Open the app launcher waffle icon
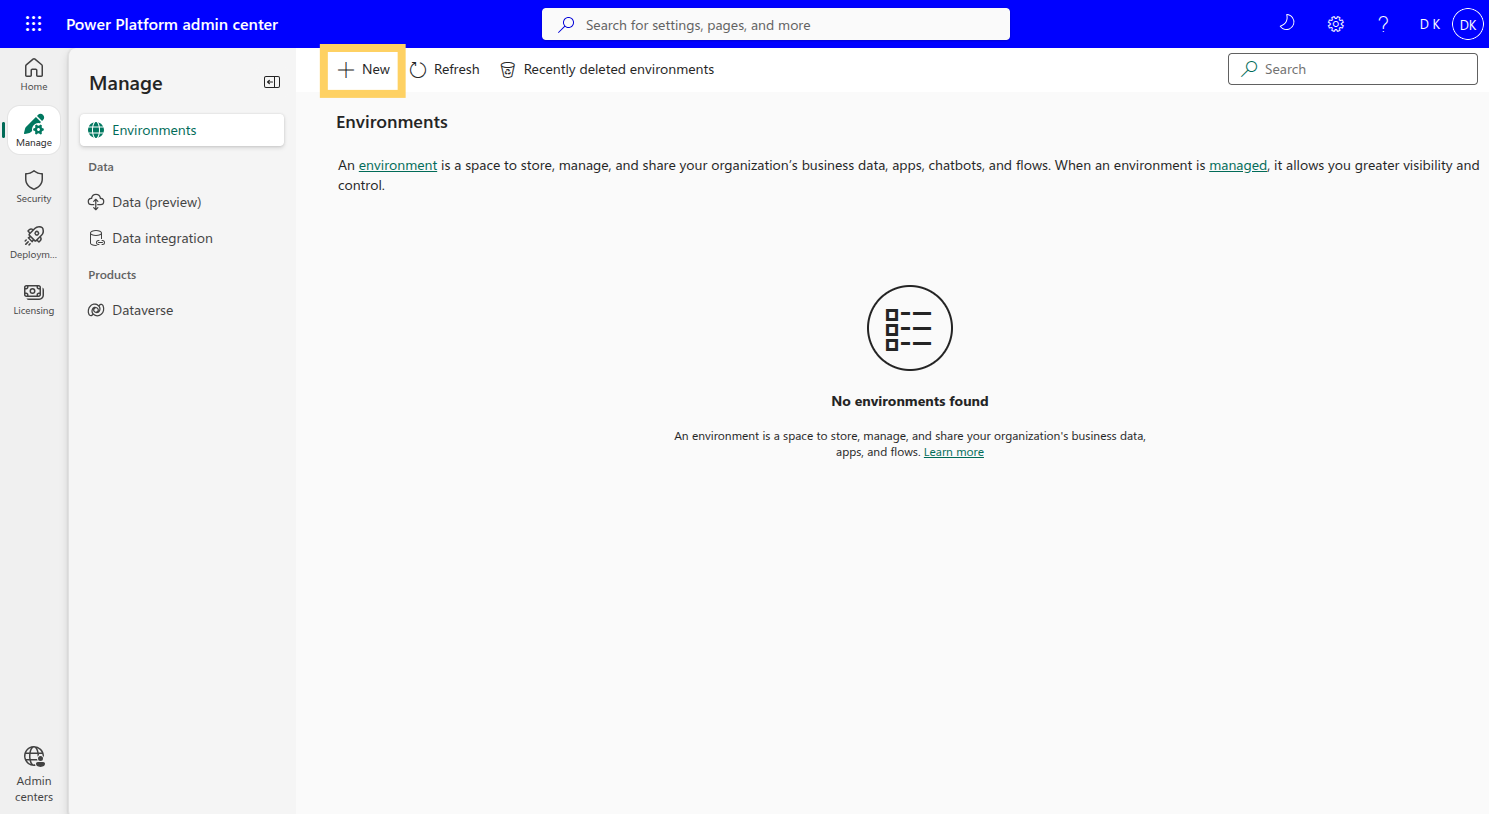This screenshot has height=814, width=1489. (x=33, y=24)
